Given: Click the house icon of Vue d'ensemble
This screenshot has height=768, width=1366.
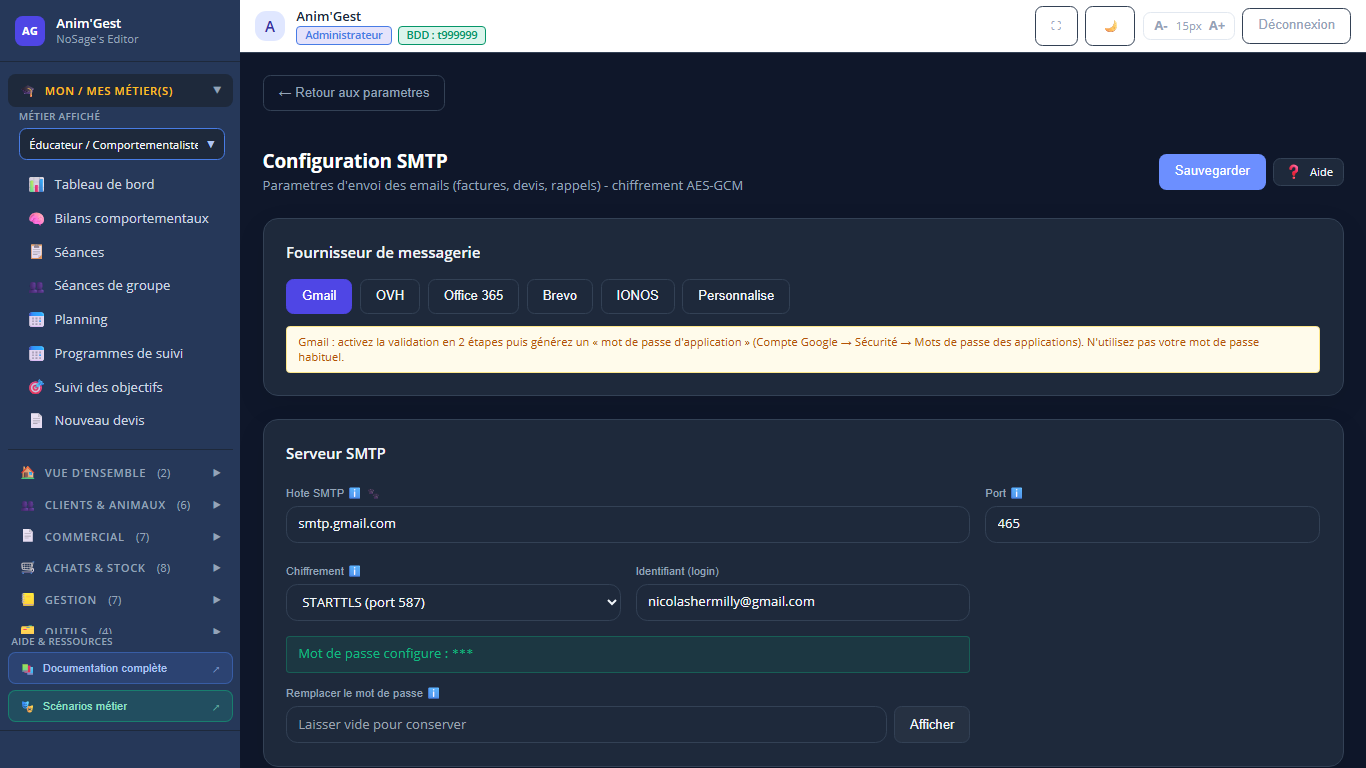Looking at the screenshot, I should [x=28, y=473].
